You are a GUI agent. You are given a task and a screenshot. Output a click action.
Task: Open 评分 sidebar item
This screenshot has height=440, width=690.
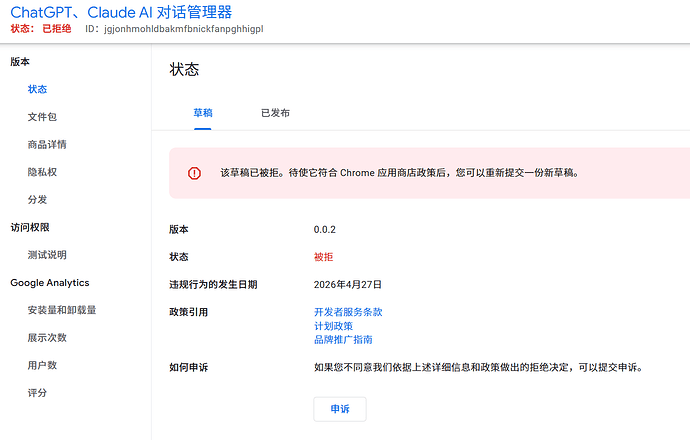pos(37,393)
